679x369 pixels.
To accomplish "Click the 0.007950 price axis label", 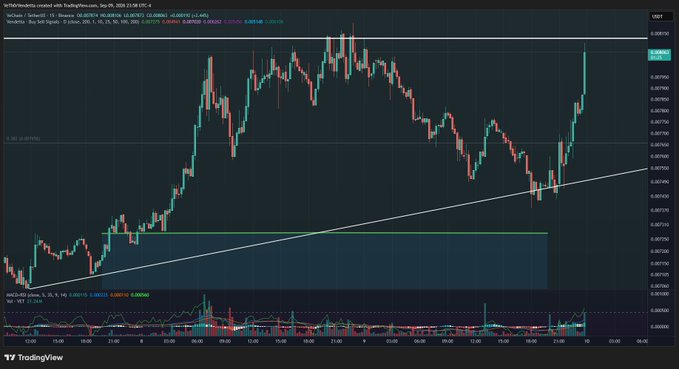I will pyautogui.click(x=660, y=77).
